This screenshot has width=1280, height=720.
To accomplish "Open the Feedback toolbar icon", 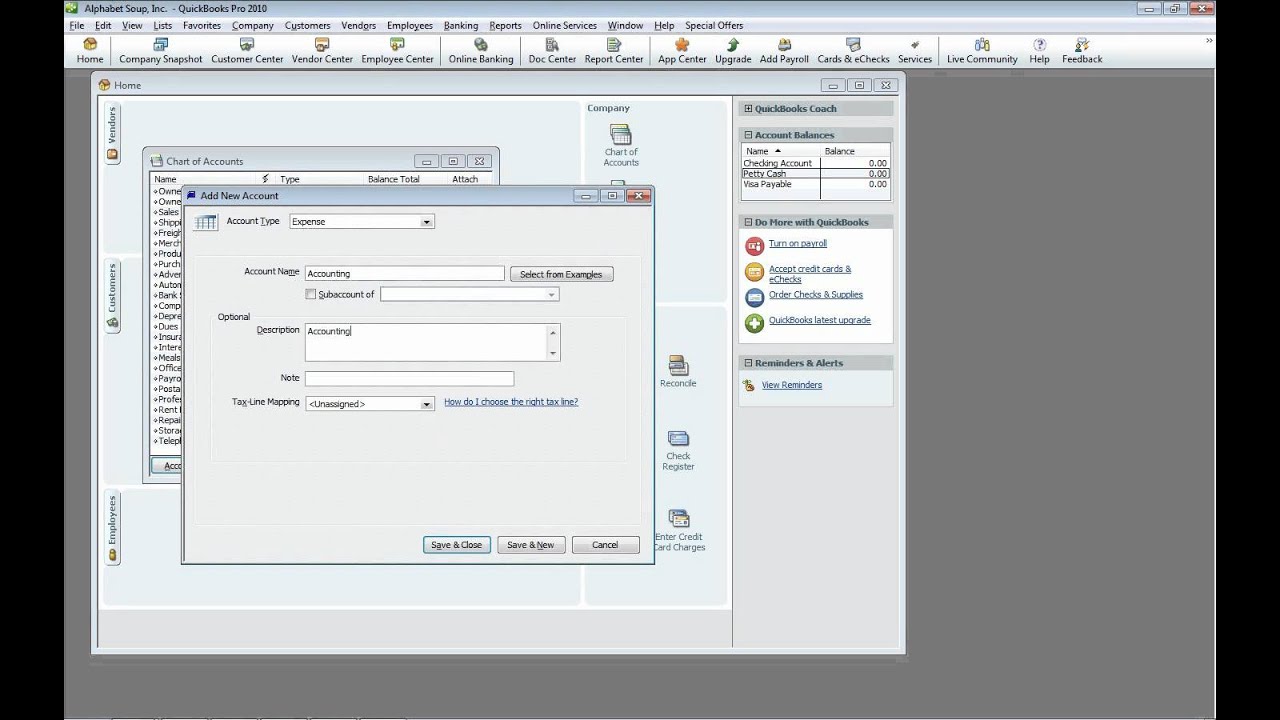I will [1082, 51].
